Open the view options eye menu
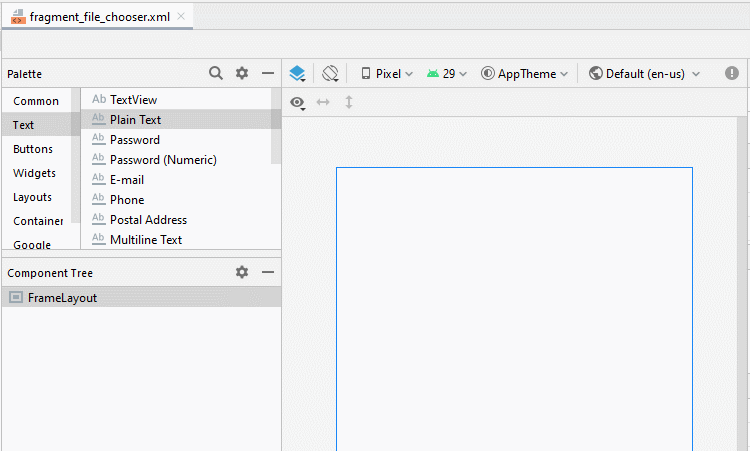Image resolution: width=750 pixels, height=451 pixels. point(298,102)
